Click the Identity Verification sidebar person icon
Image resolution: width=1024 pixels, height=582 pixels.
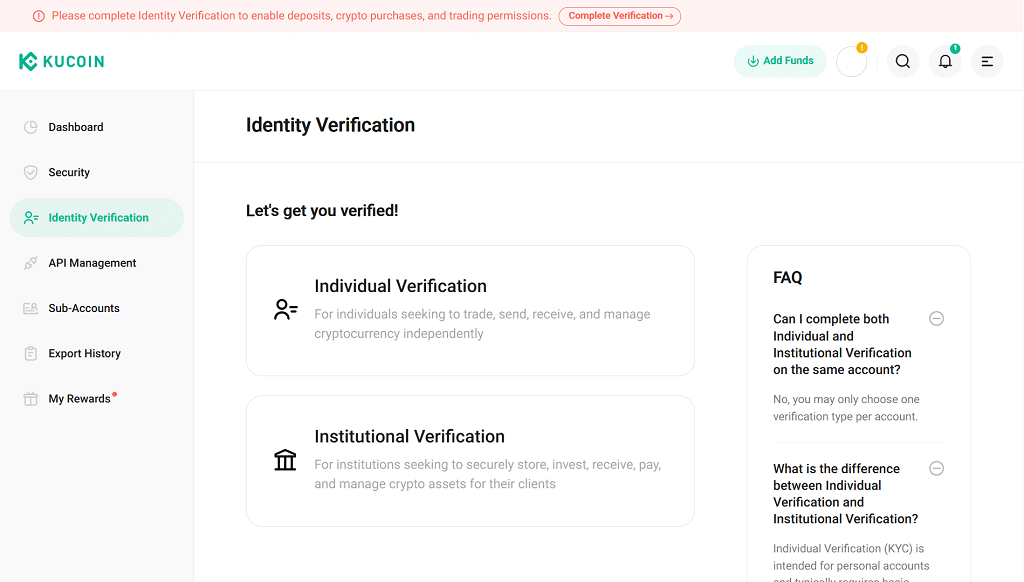pyautogui.click(x=31, y=218)
